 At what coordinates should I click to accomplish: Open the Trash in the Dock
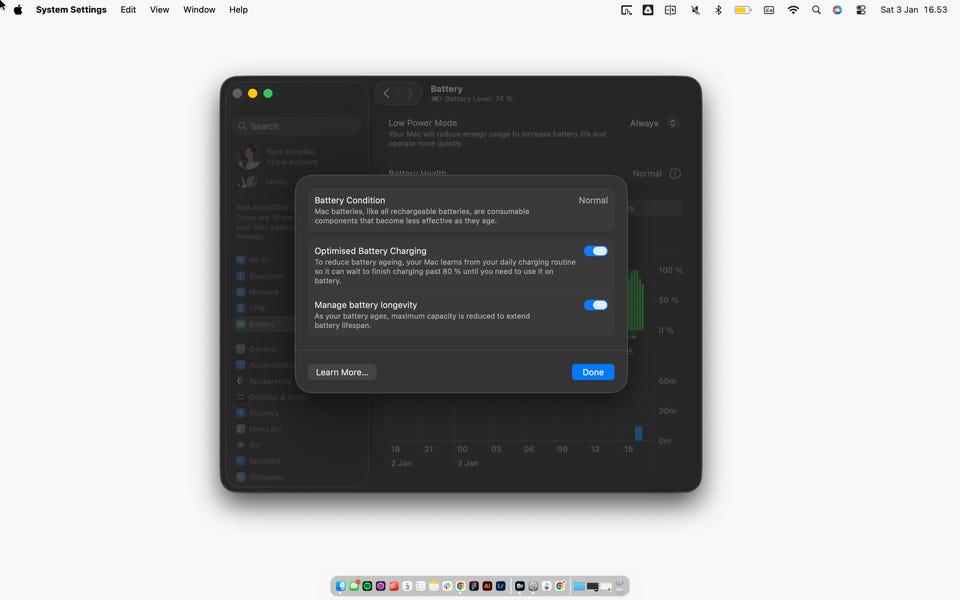(x=619, y=586)
